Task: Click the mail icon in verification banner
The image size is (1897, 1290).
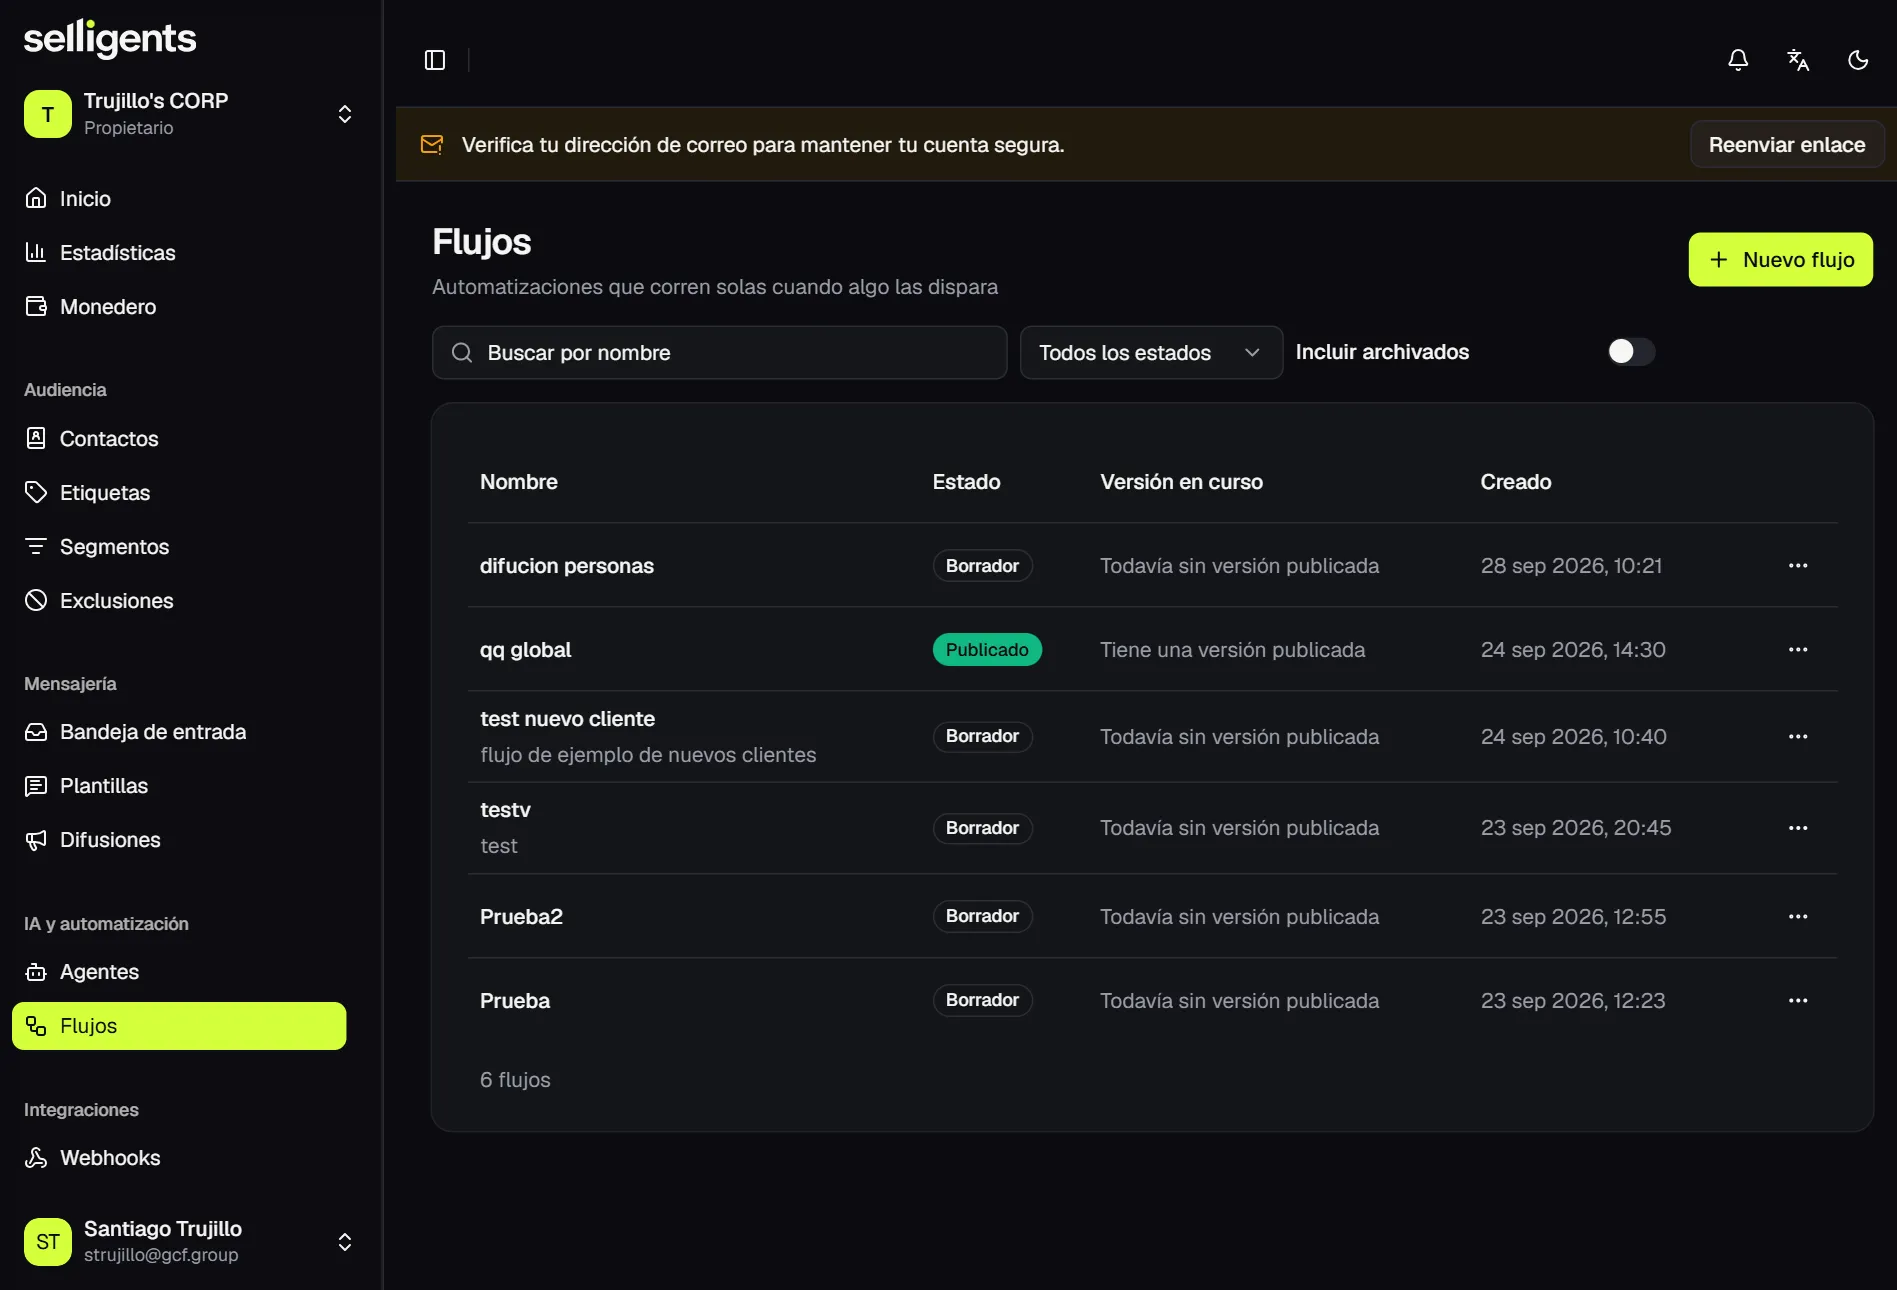Action: (432, 145)
